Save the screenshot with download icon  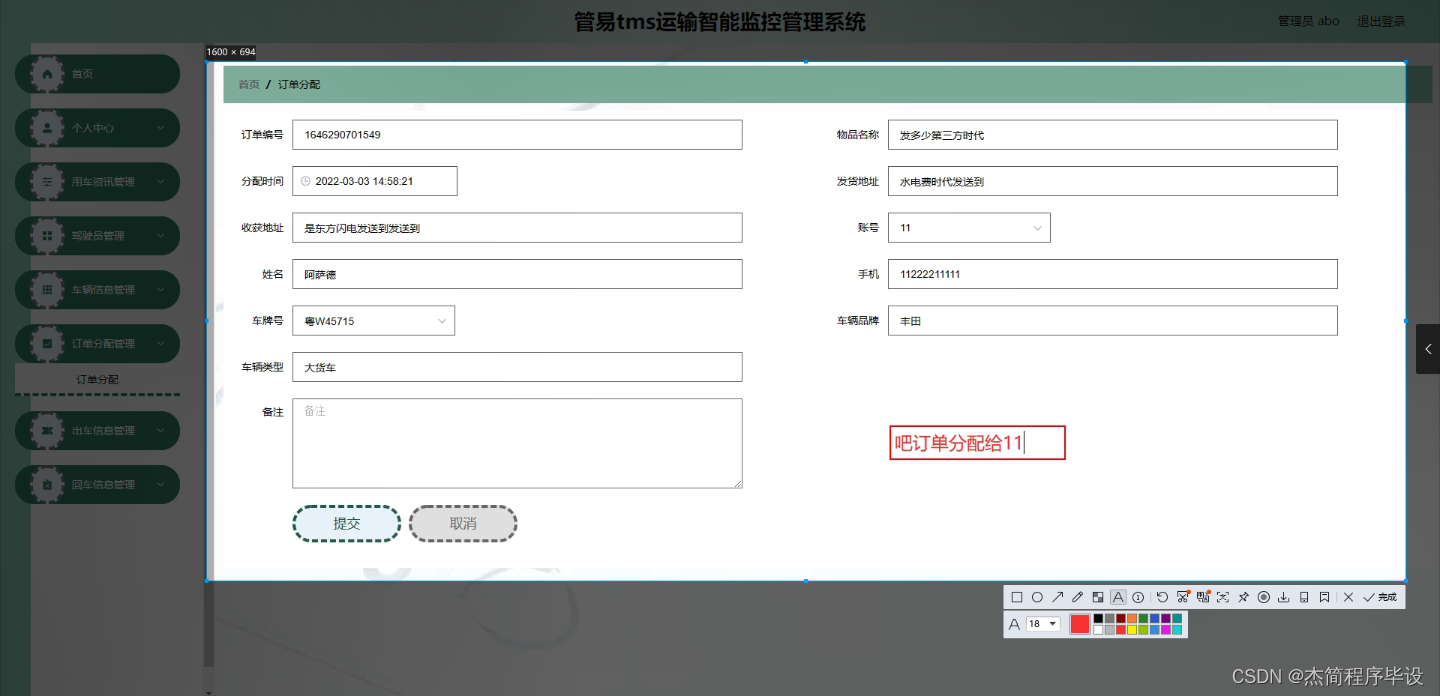(x=1283, y=597)
